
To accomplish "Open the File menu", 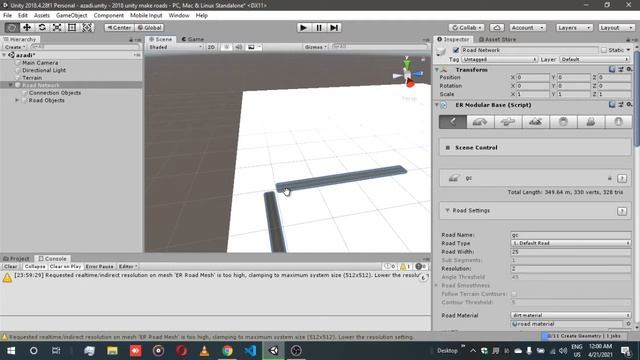I will click(x=7, y=16).
